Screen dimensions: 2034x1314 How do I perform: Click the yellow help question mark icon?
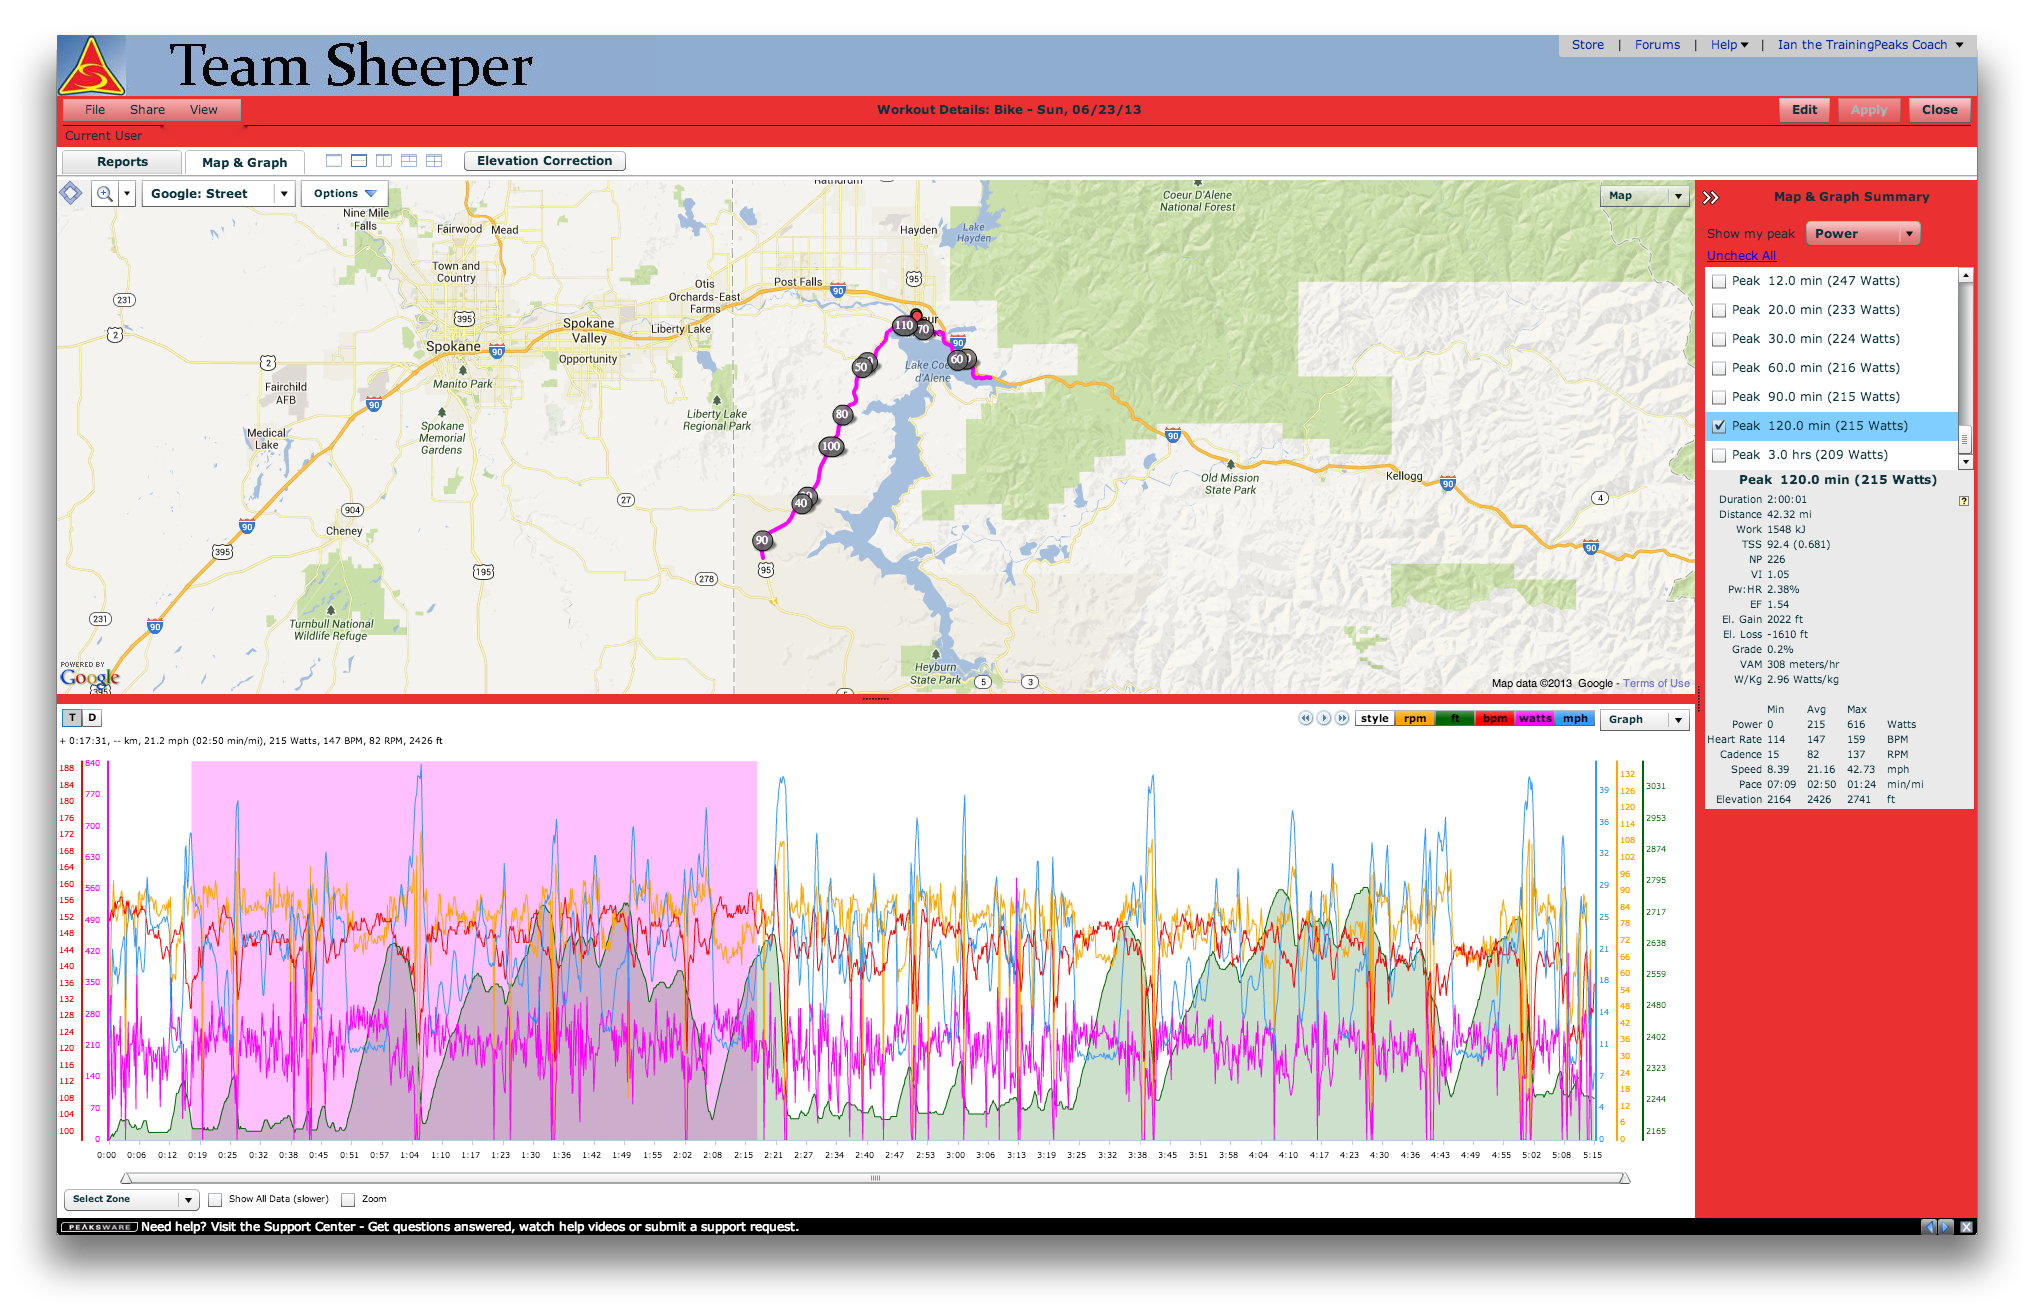pos(1963,501)
